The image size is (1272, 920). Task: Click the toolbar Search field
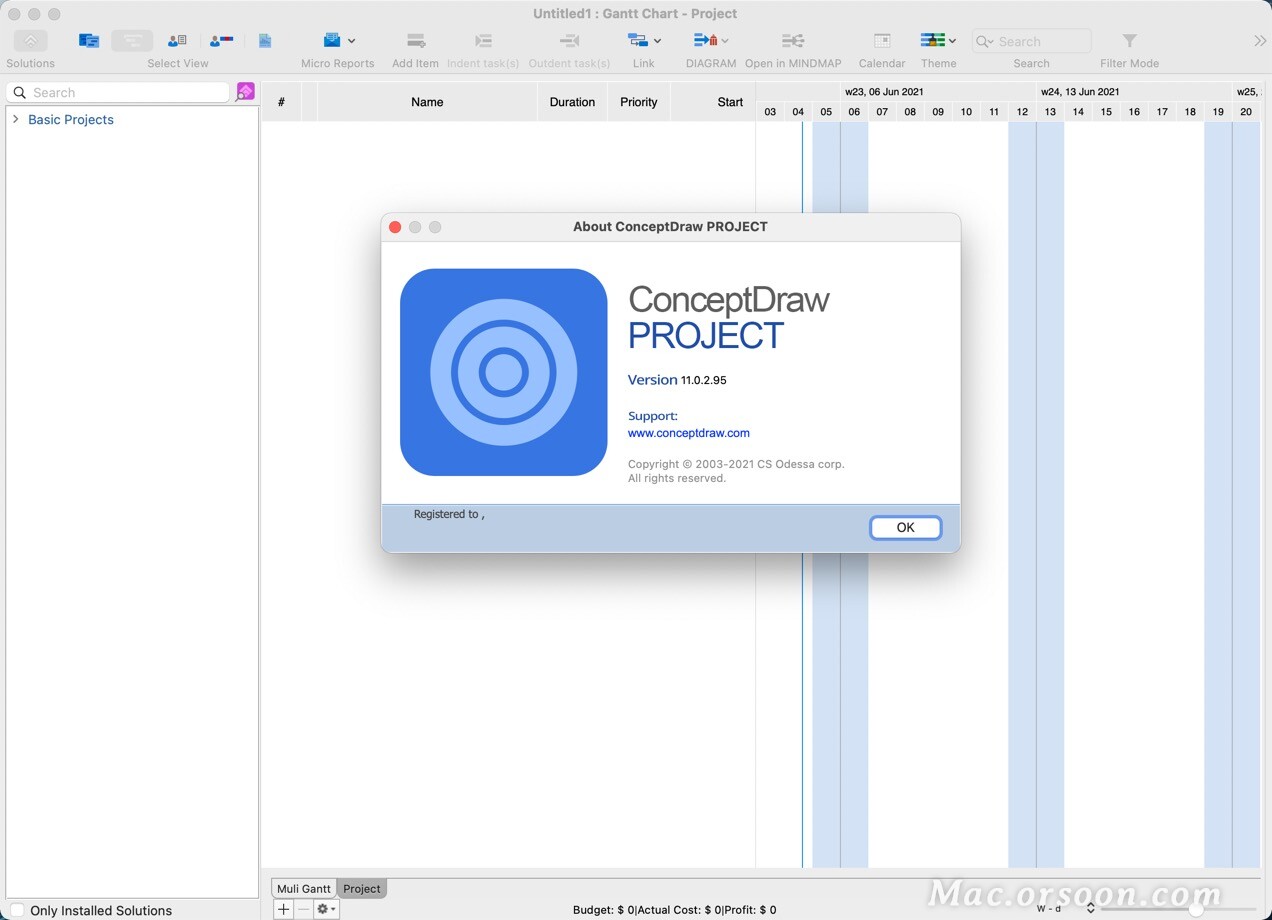1031,41
